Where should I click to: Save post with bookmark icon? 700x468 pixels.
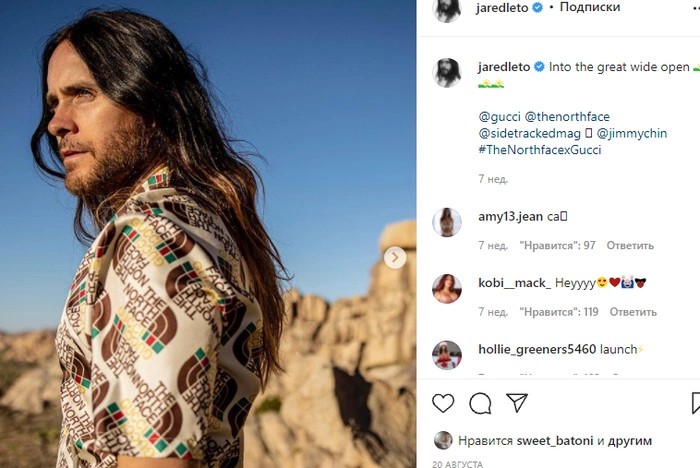click(696, 403)
